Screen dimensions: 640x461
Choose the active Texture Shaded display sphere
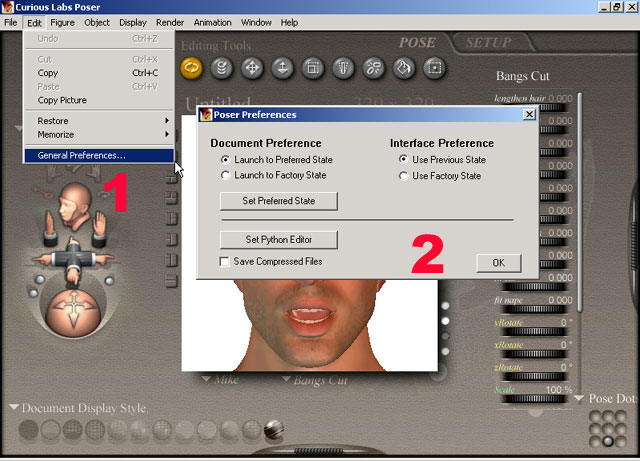274,430
